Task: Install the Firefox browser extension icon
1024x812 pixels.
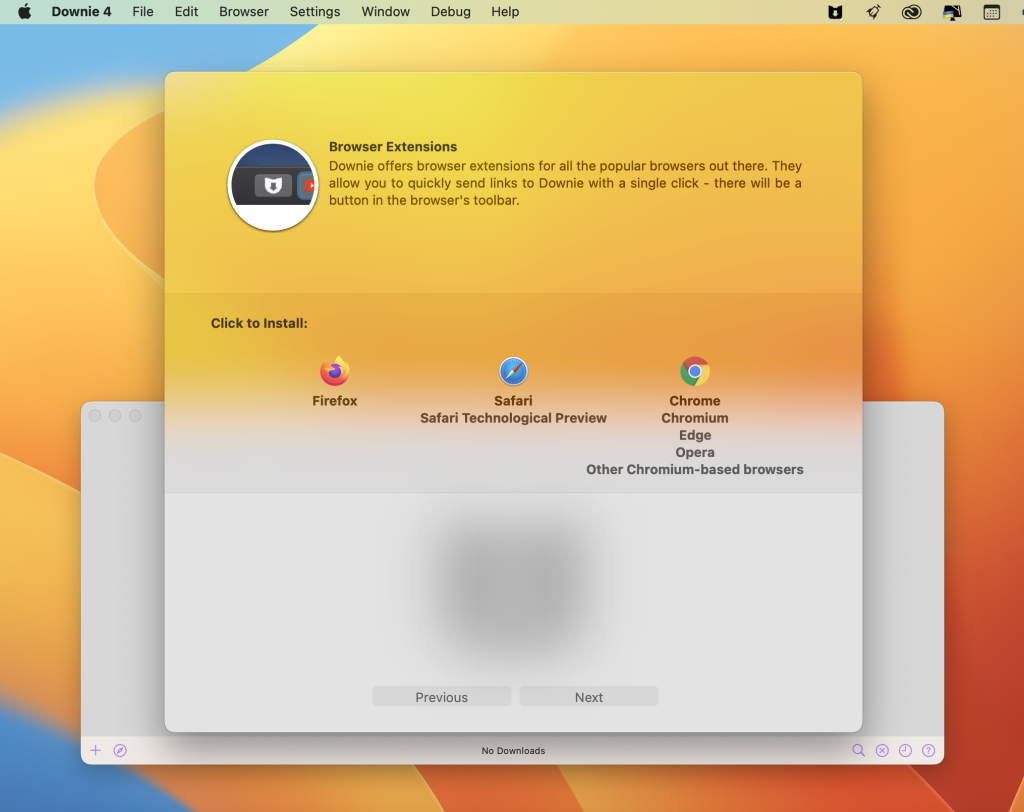Action: tap(334, 371)
